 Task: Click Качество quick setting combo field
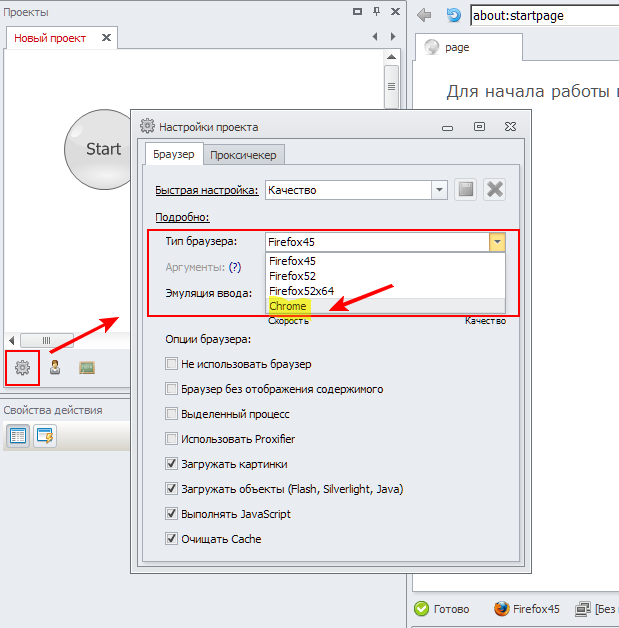click(348, 189)
